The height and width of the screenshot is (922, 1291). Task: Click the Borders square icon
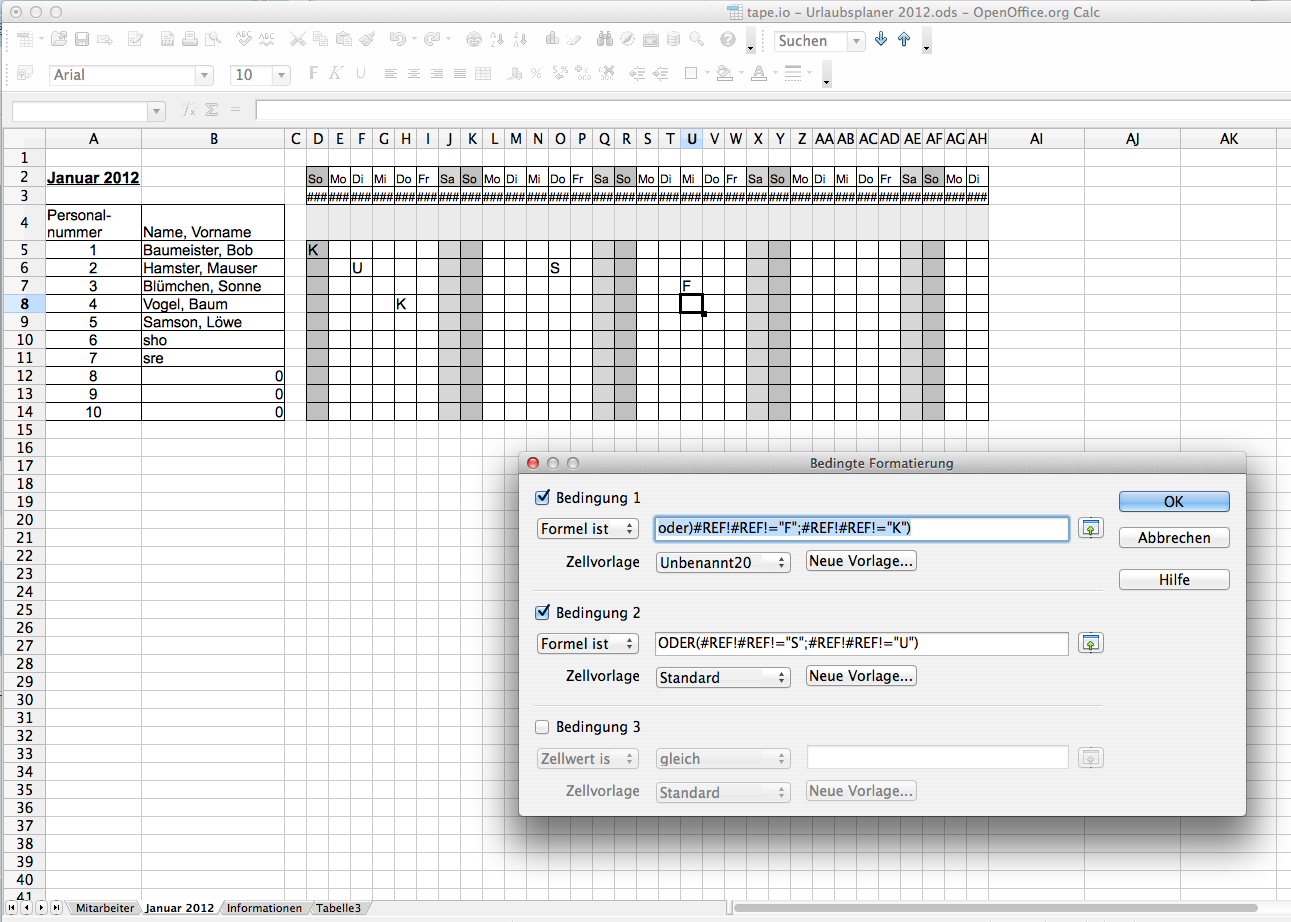(690, 73)
